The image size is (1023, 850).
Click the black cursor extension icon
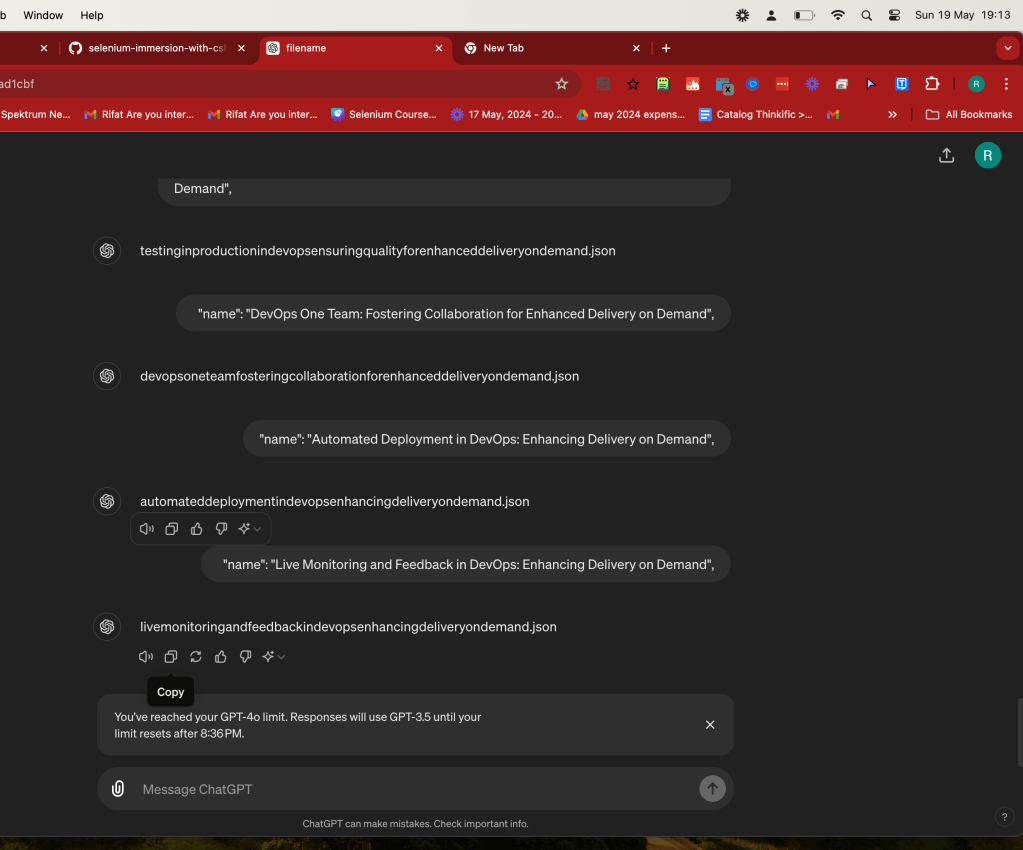click(x=871, y=83)
